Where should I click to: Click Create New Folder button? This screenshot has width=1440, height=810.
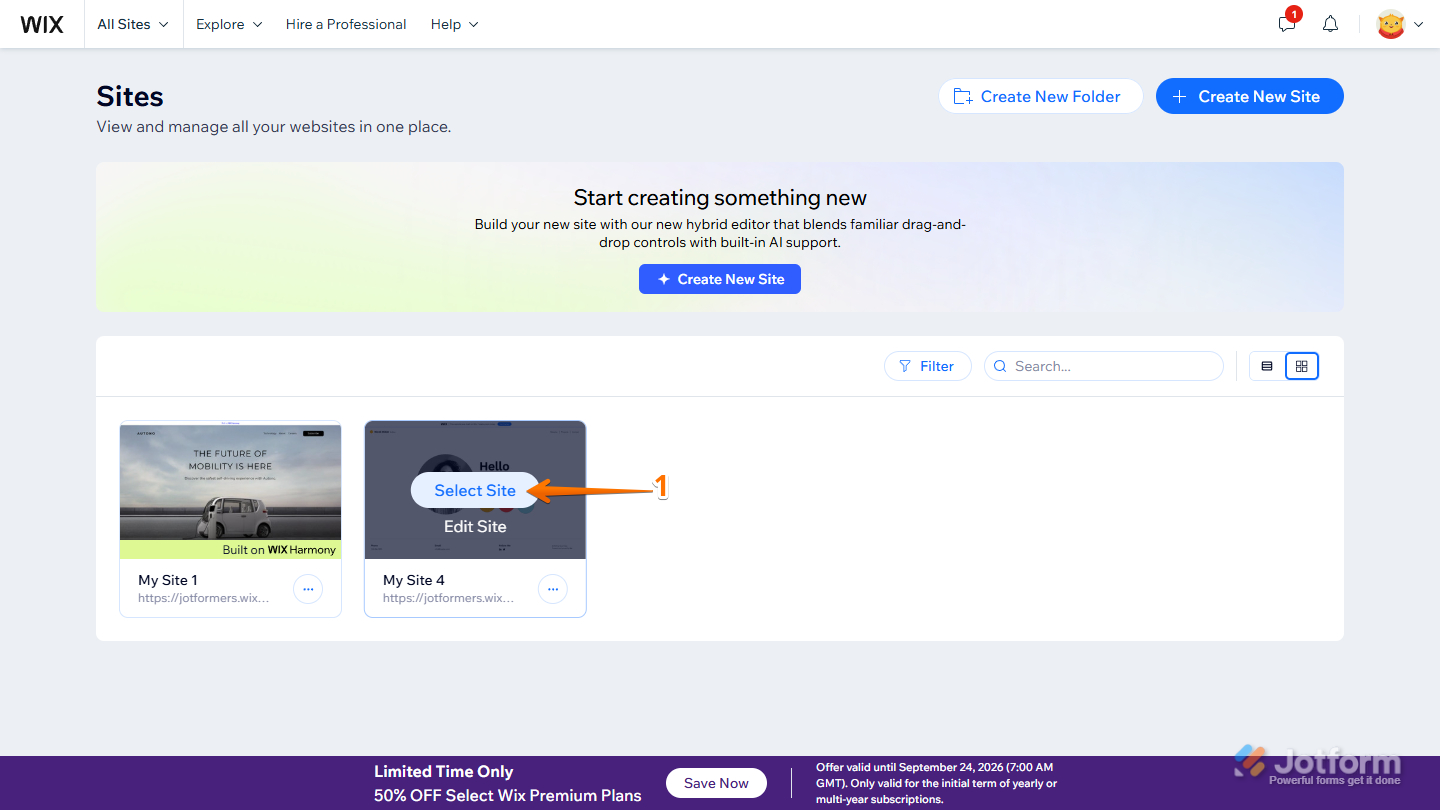coord(1040,96)
